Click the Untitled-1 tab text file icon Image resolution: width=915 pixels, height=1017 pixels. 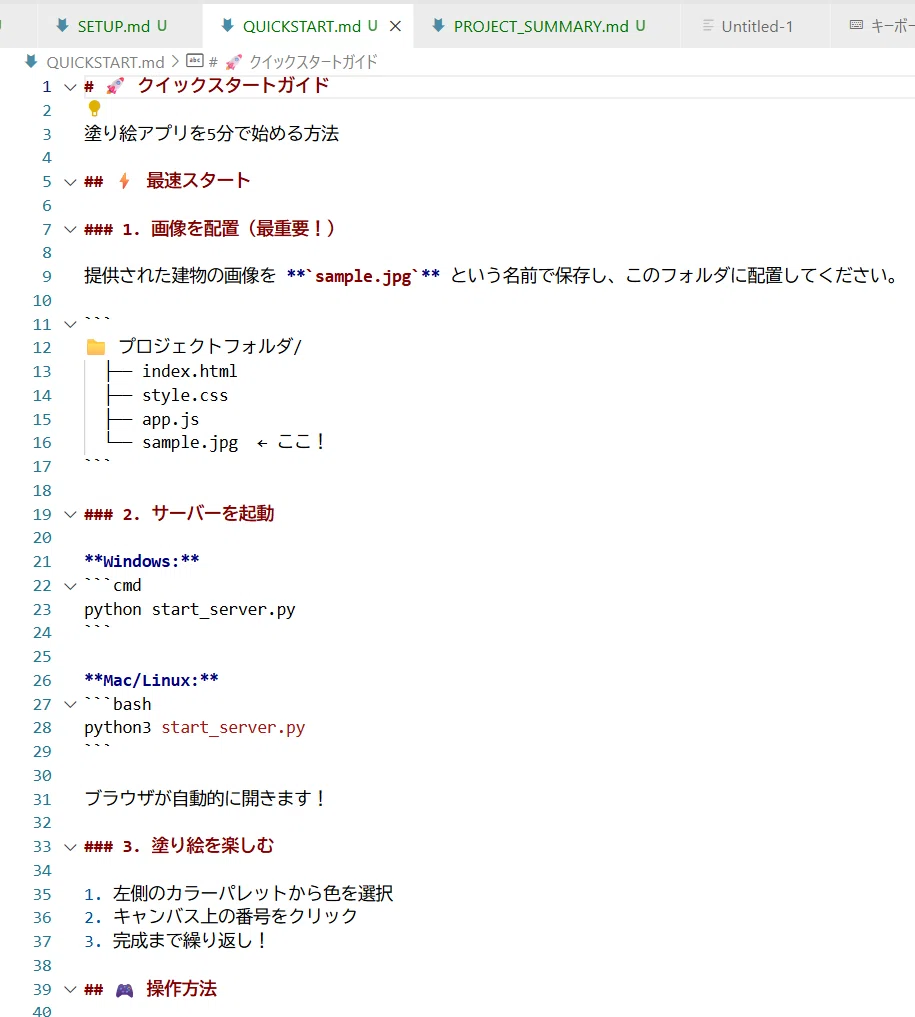pos(708,26)
